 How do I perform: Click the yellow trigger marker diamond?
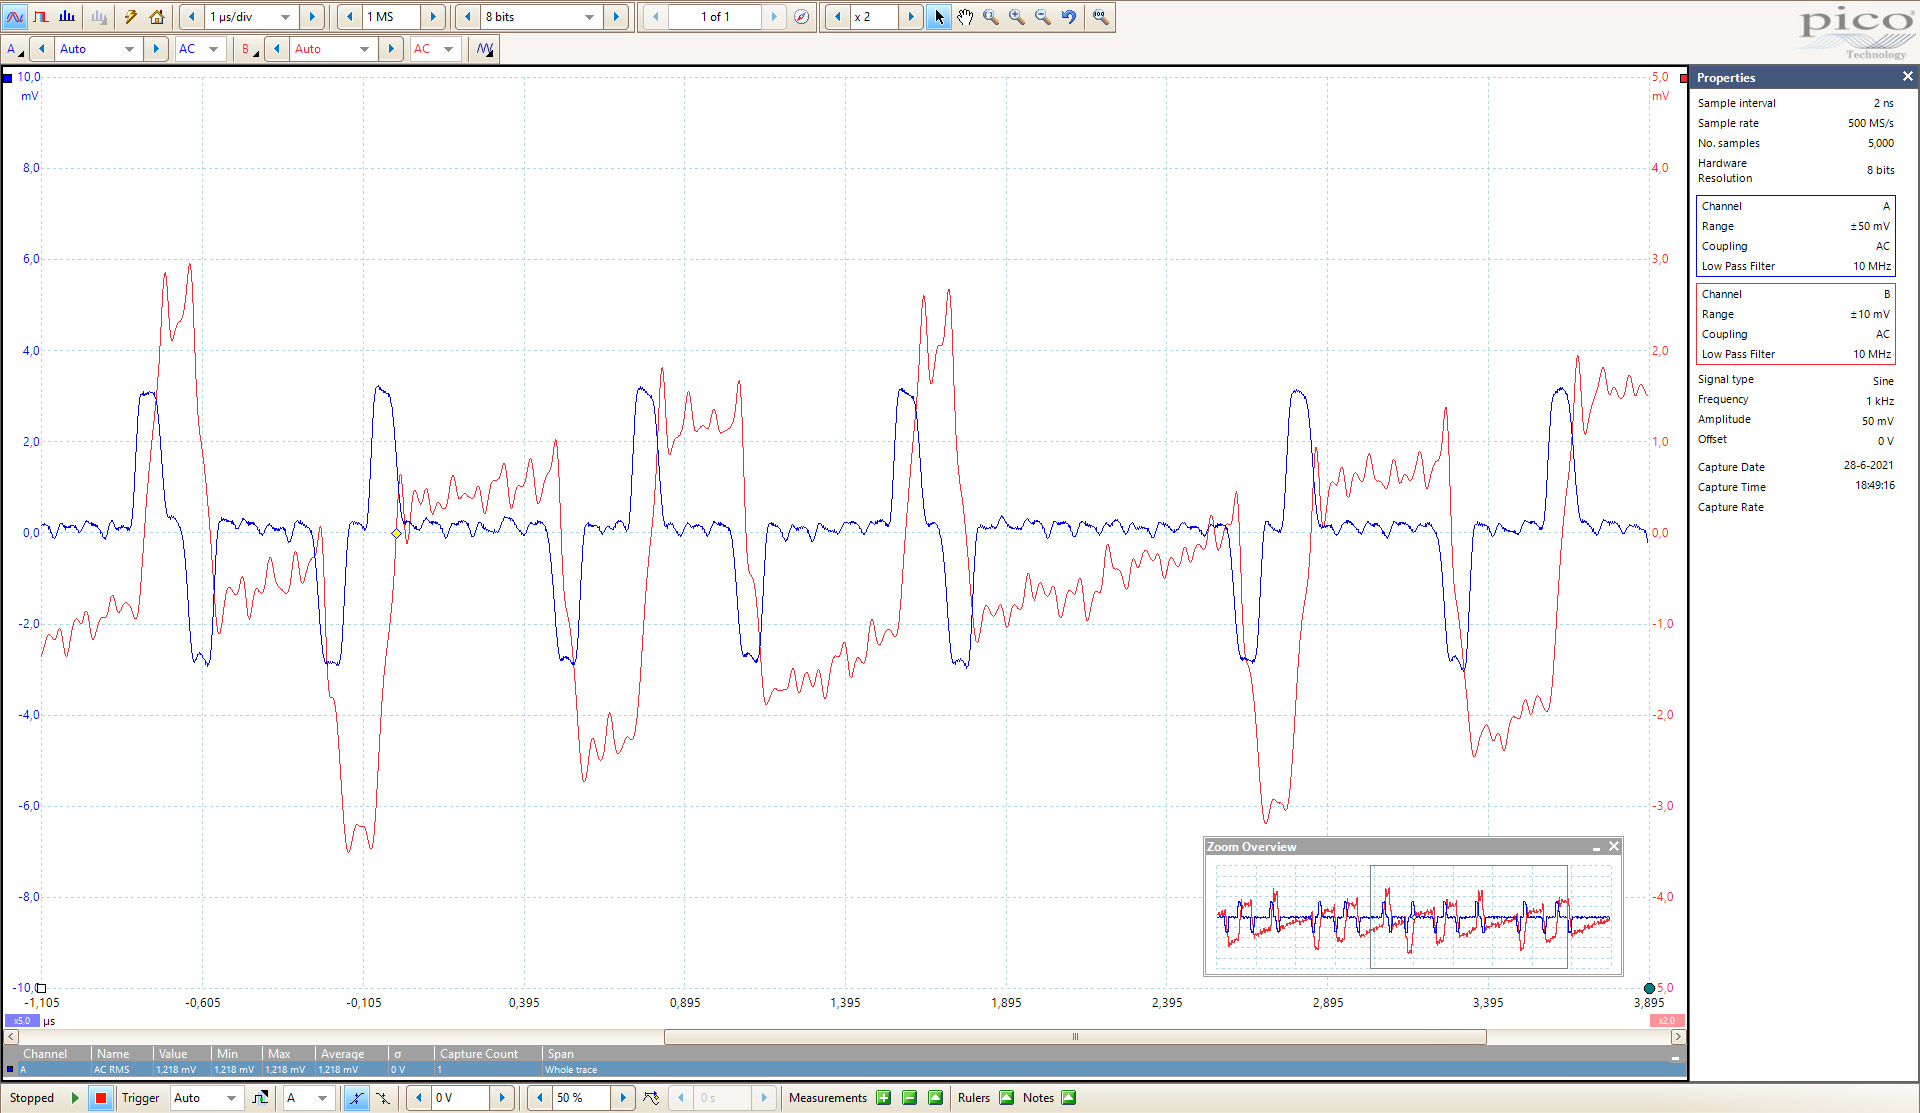397,534
